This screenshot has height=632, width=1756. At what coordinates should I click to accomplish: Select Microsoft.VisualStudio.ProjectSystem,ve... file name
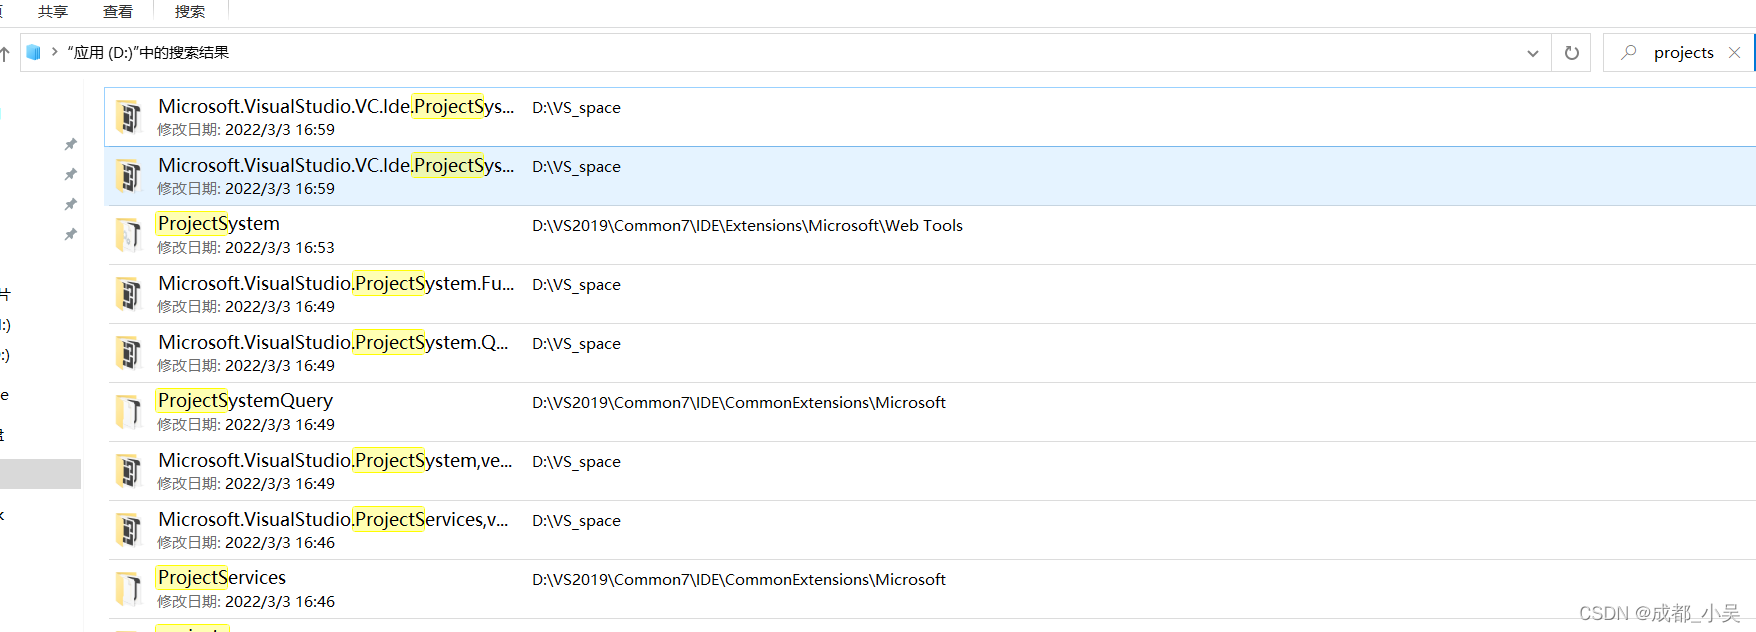pos(335,460)
